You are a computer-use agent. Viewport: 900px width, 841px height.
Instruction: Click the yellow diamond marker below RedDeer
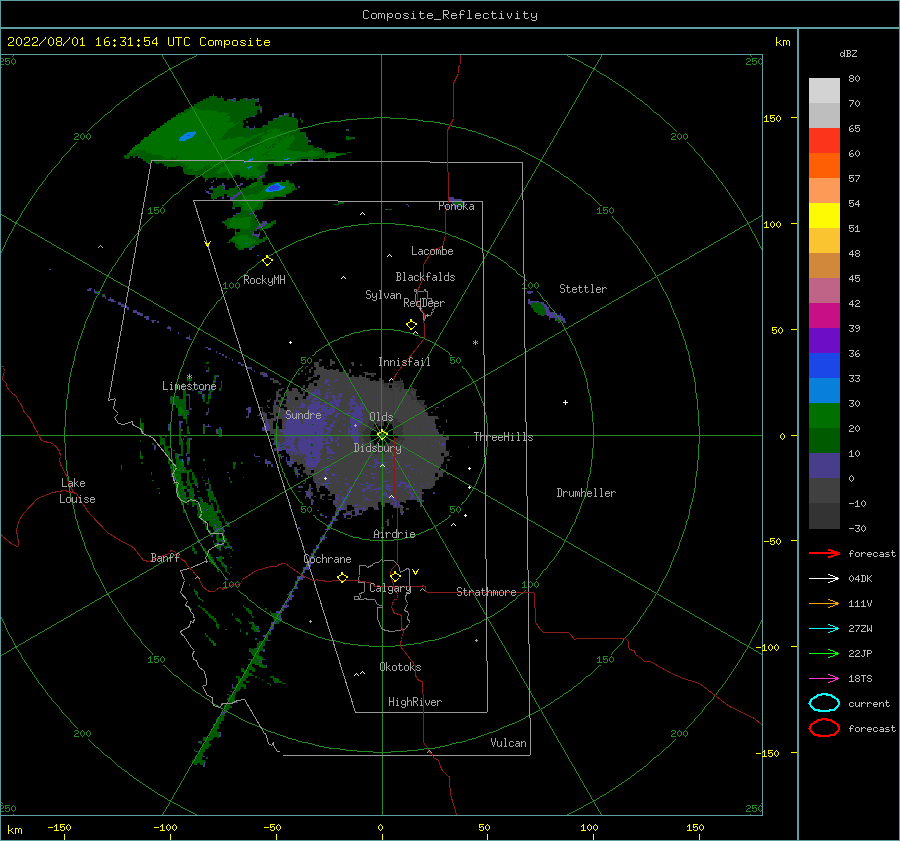click(411, 325)
